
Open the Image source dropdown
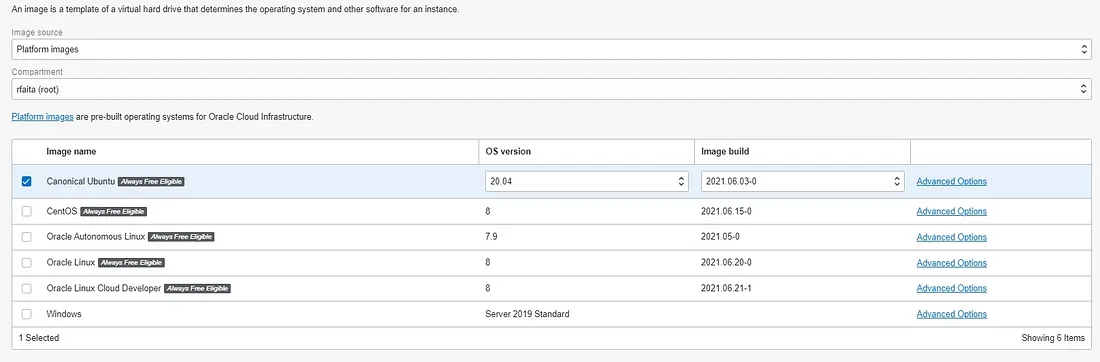(x=551, y=50)
